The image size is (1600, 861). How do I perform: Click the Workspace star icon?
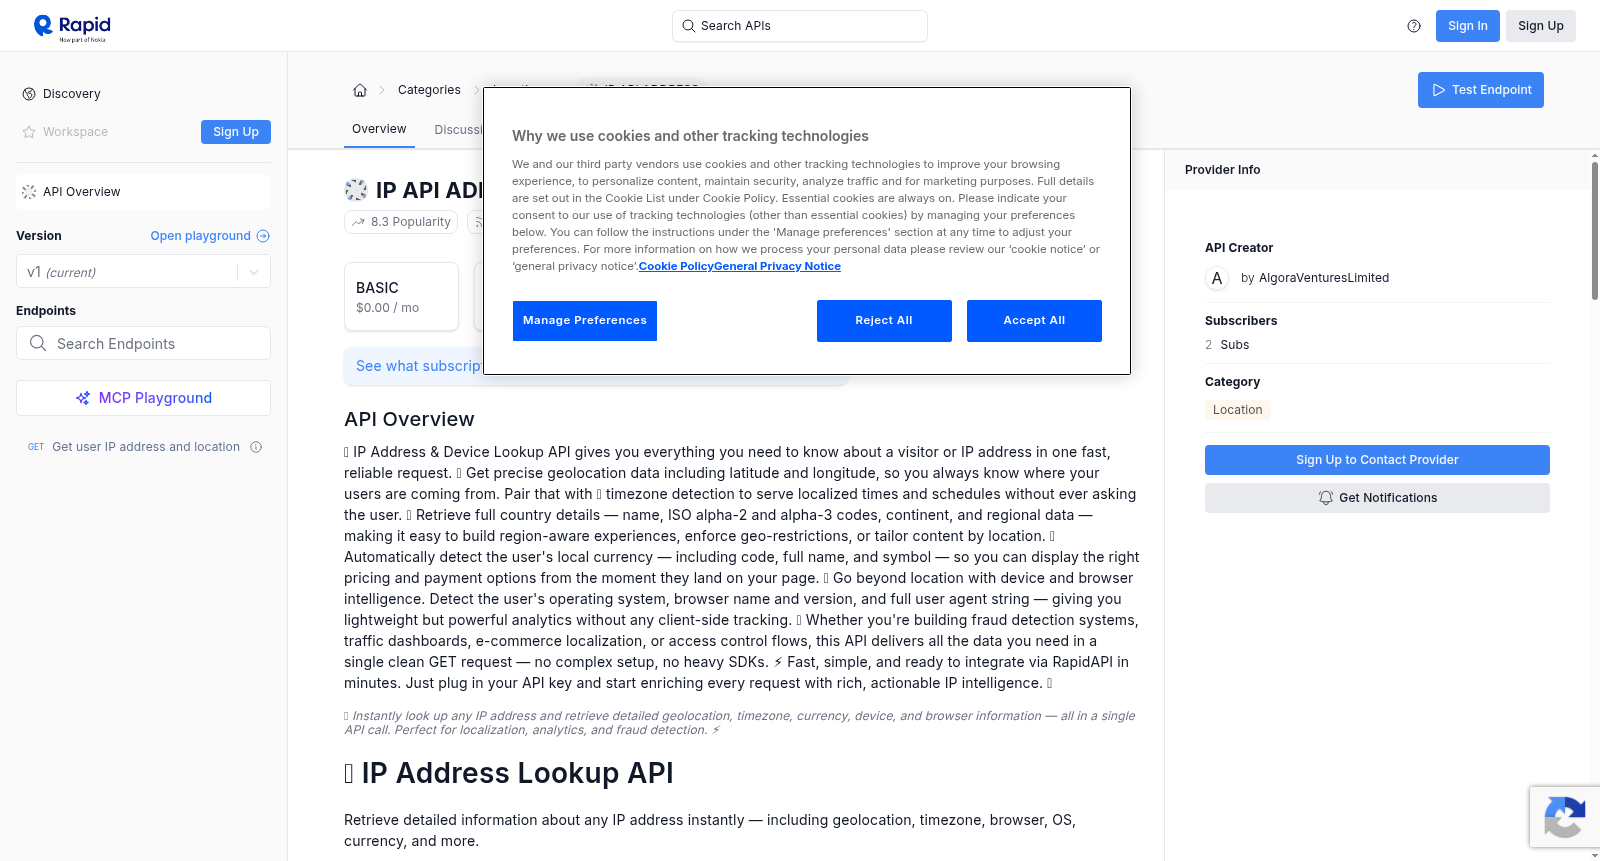click(29, 132)
